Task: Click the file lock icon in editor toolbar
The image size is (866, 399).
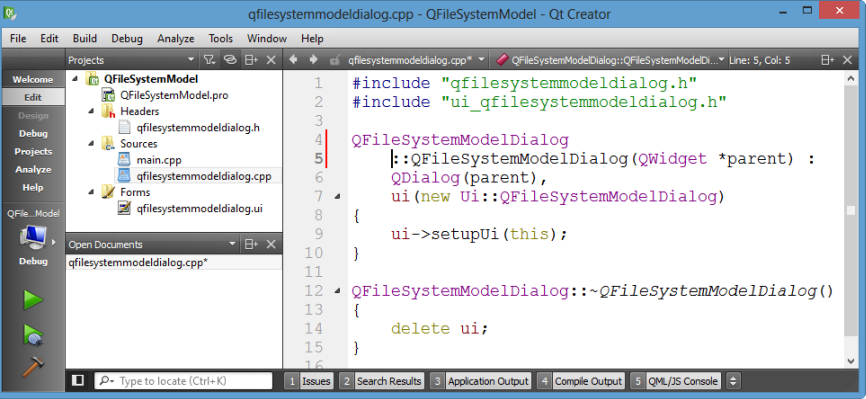Action: click(x=334, y=60)
